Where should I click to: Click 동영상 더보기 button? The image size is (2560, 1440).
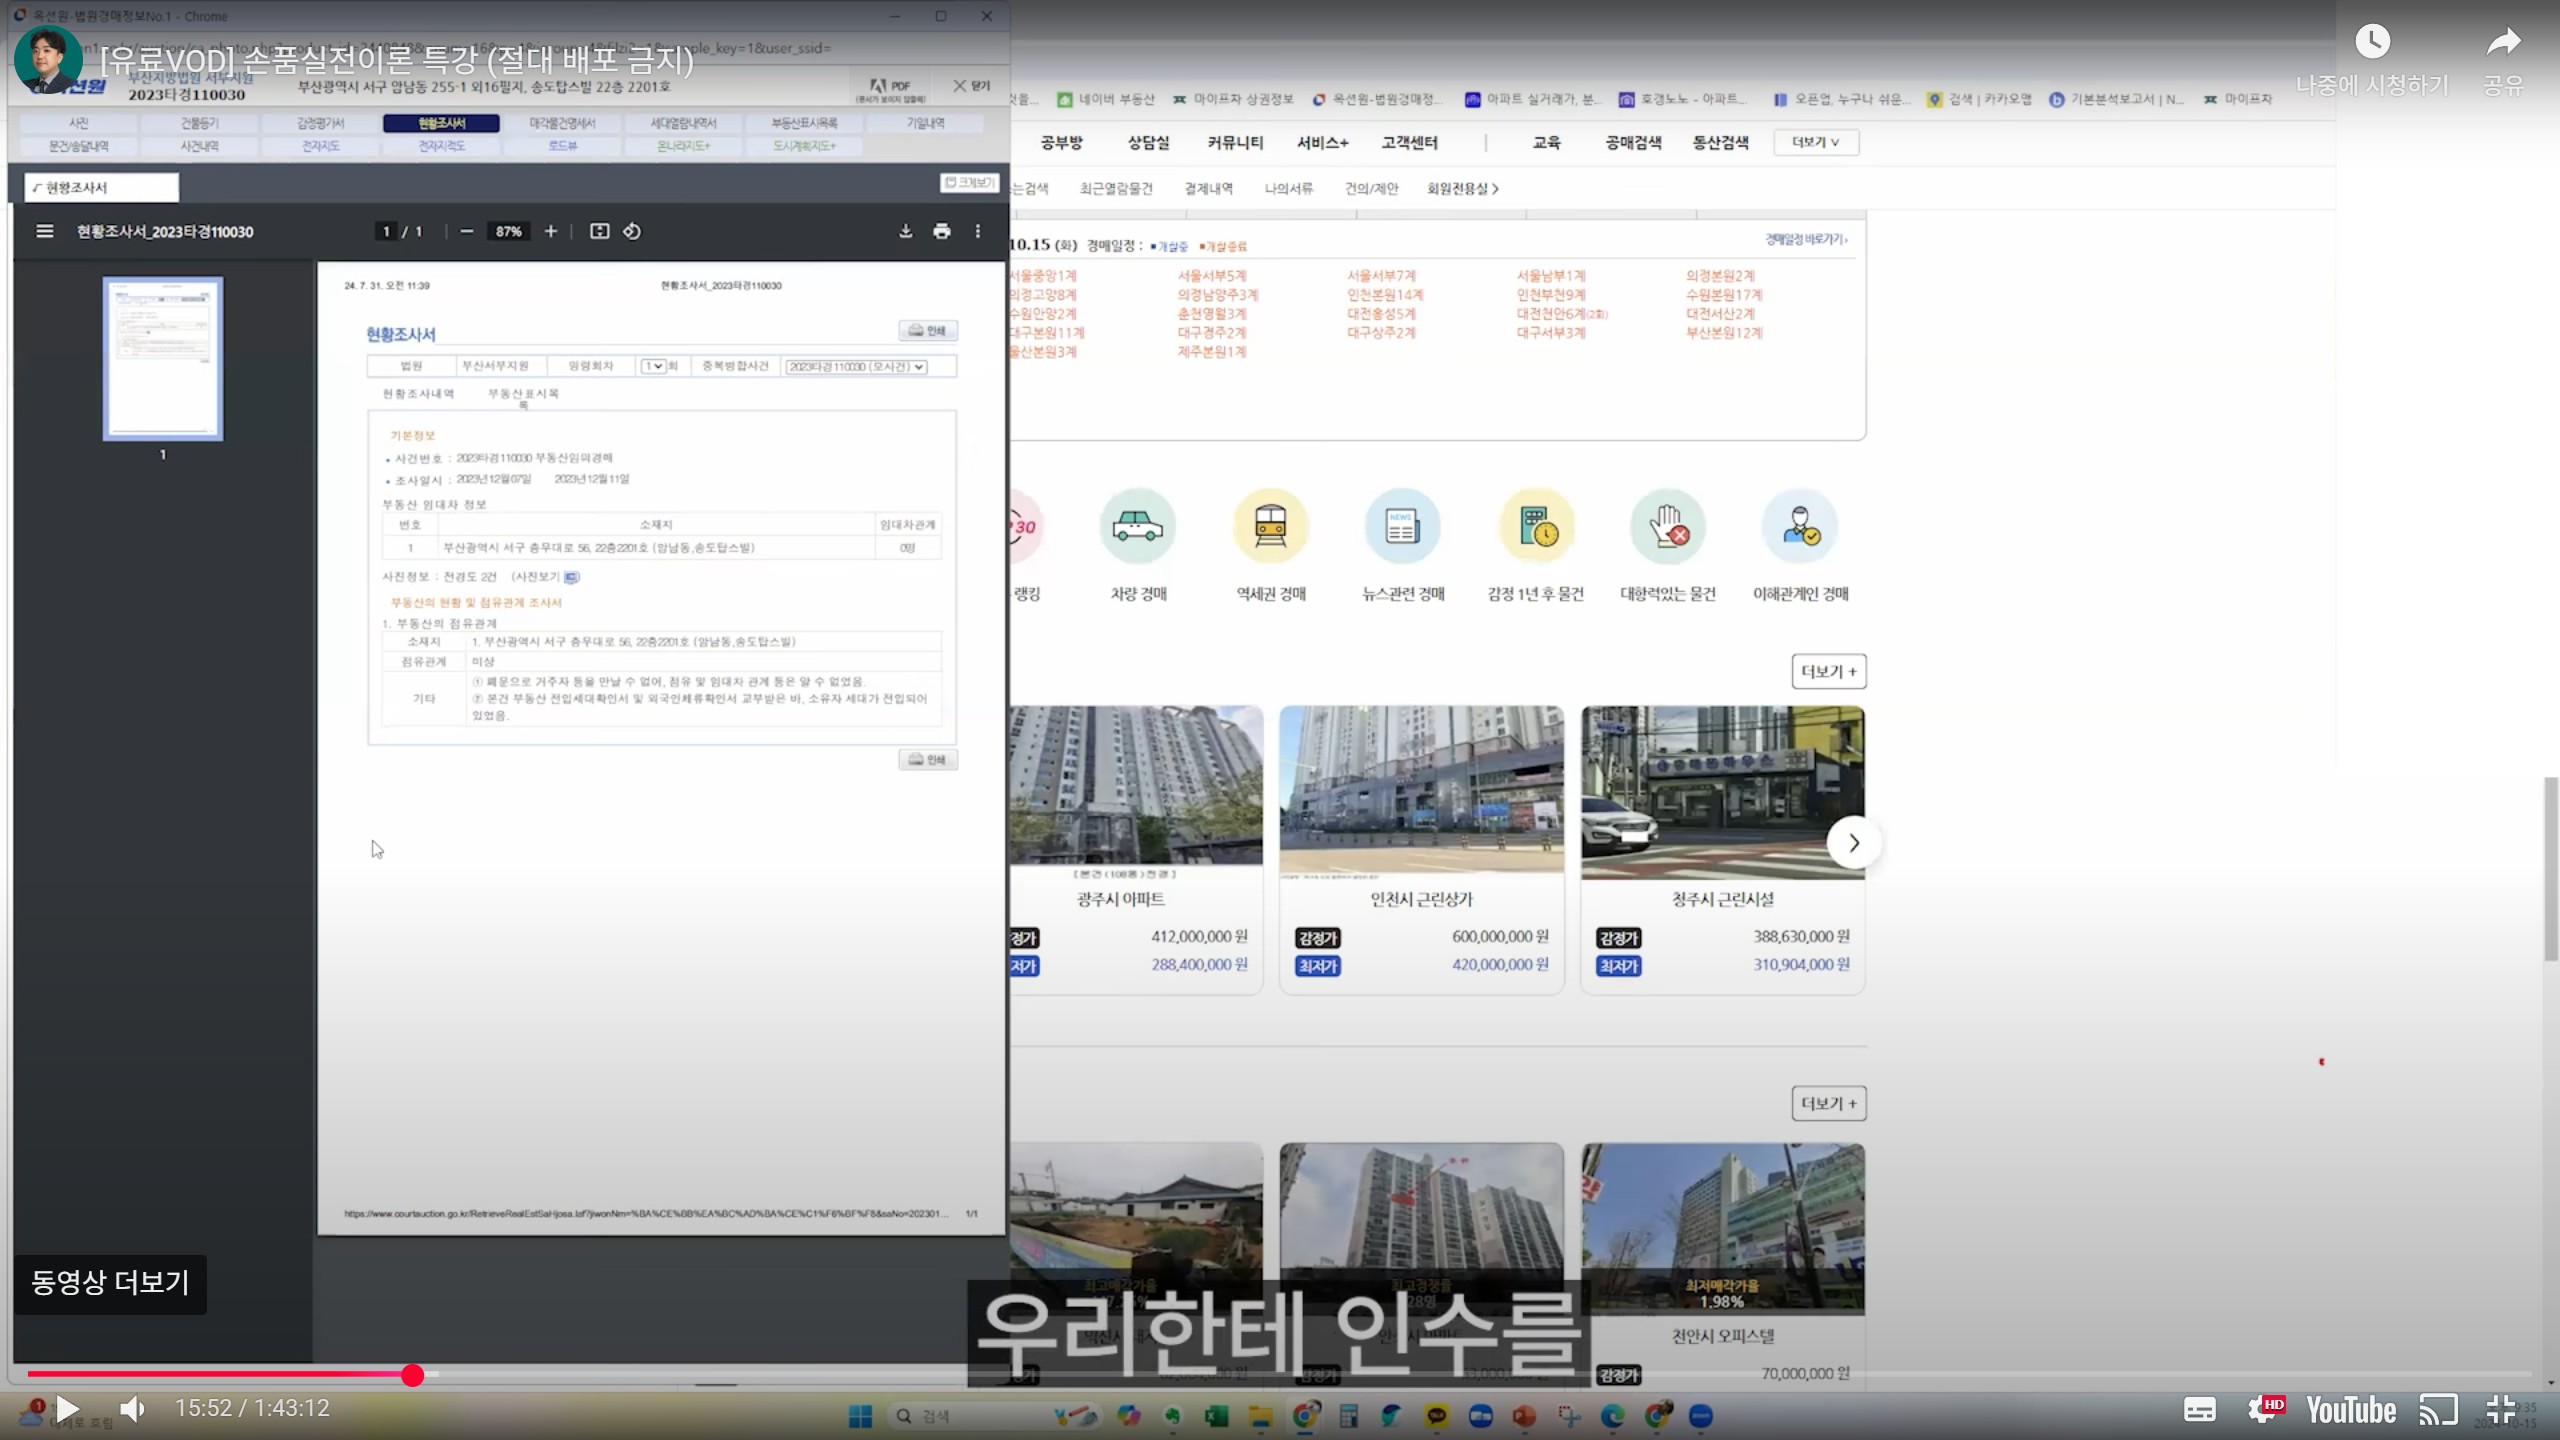point(110,1283)
